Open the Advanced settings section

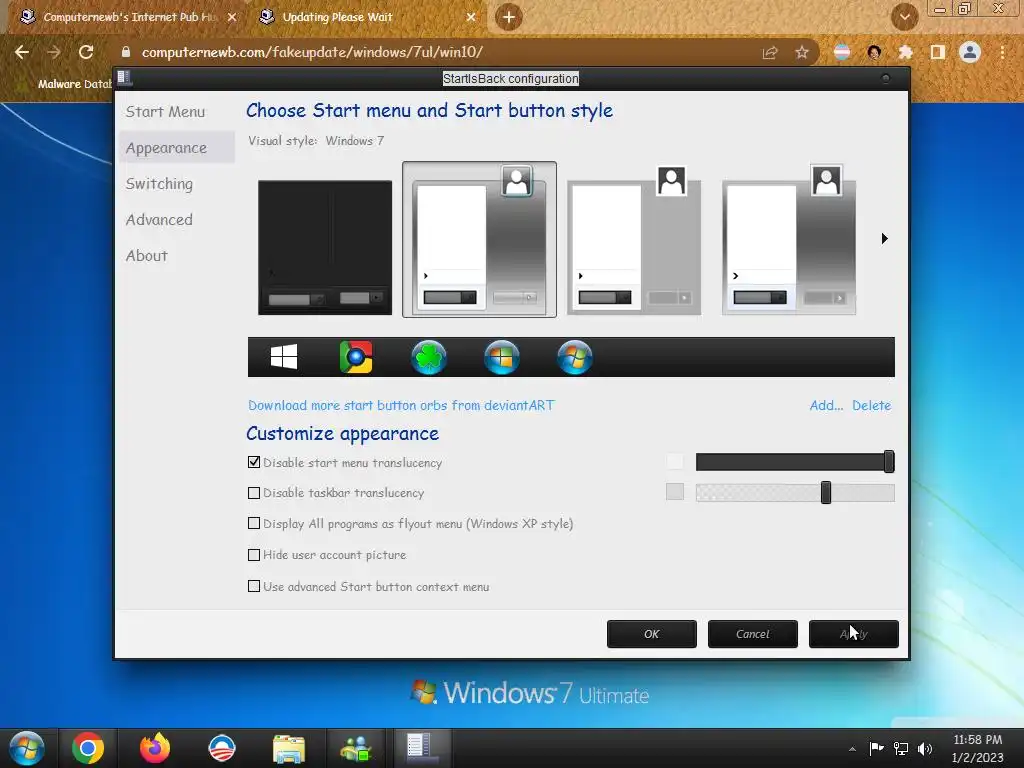click(159, 219)
